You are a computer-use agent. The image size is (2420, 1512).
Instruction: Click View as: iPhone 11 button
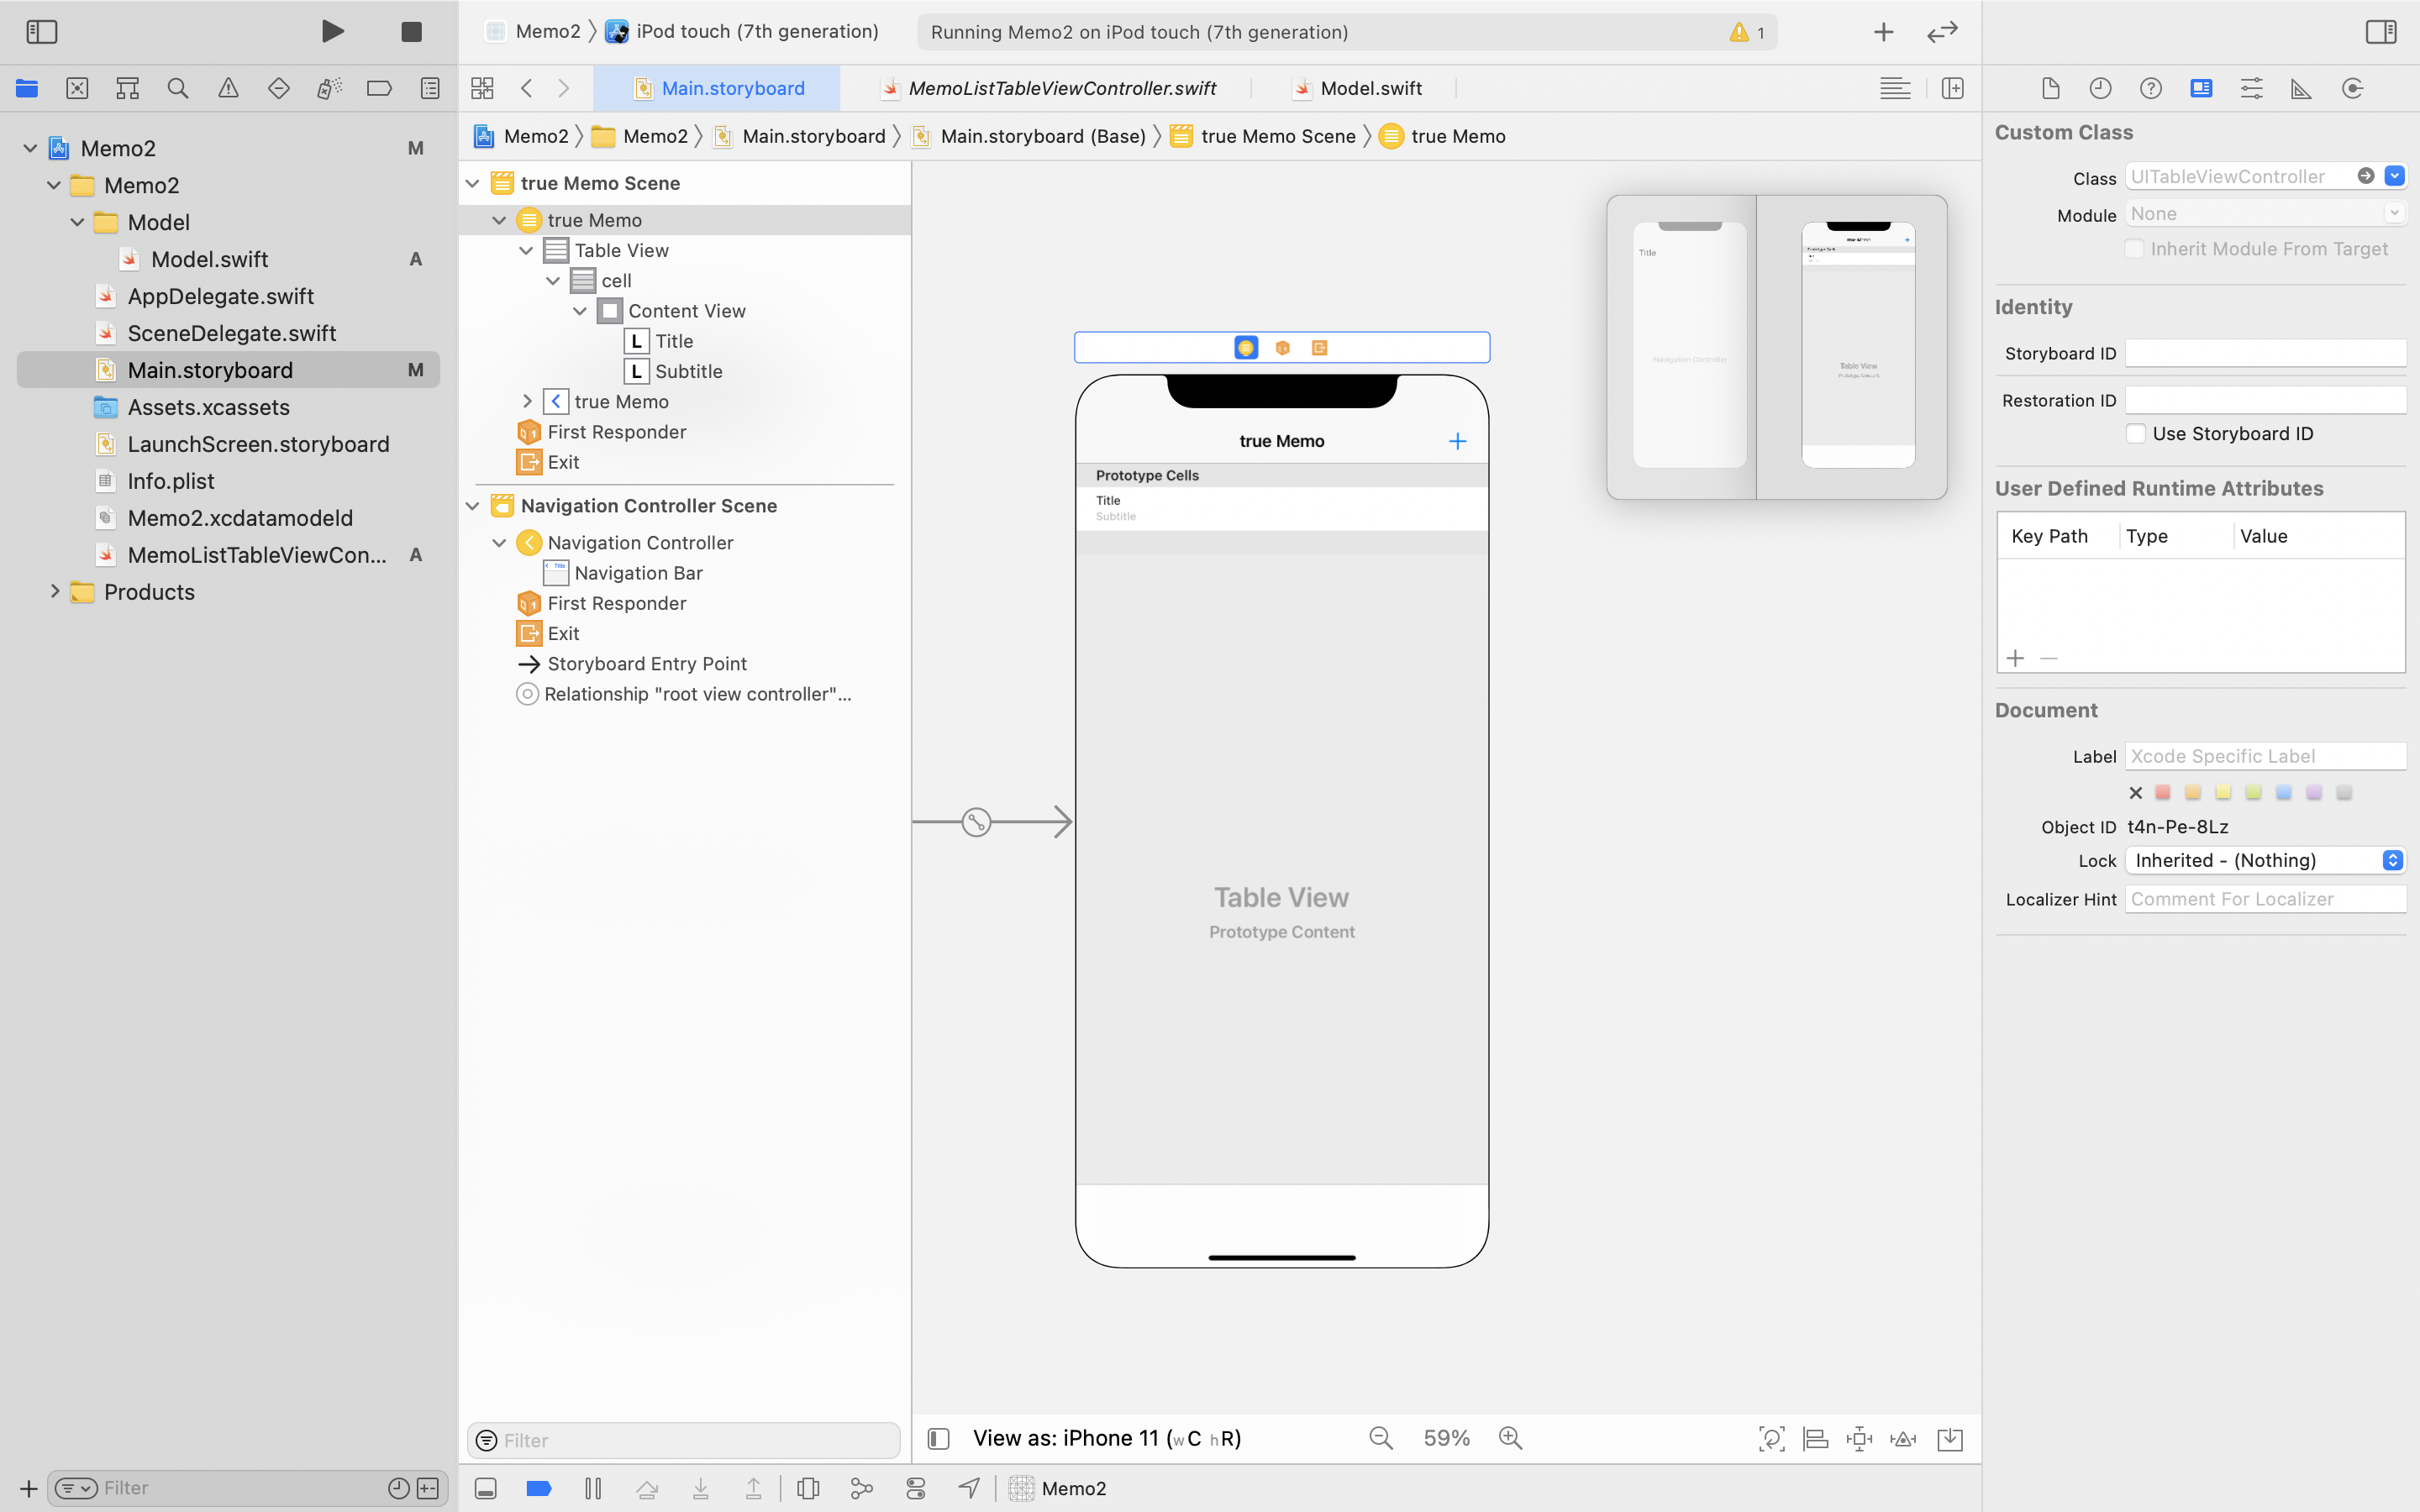1106,1438
